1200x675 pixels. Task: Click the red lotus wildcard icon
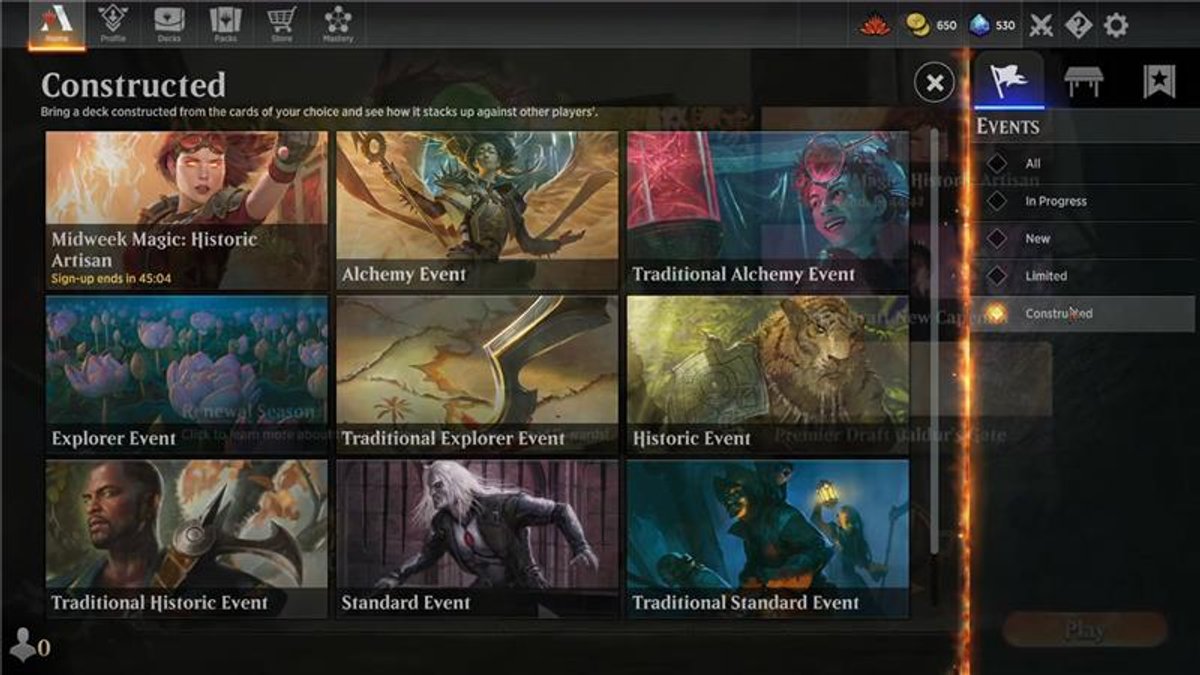tap(875, 25)
